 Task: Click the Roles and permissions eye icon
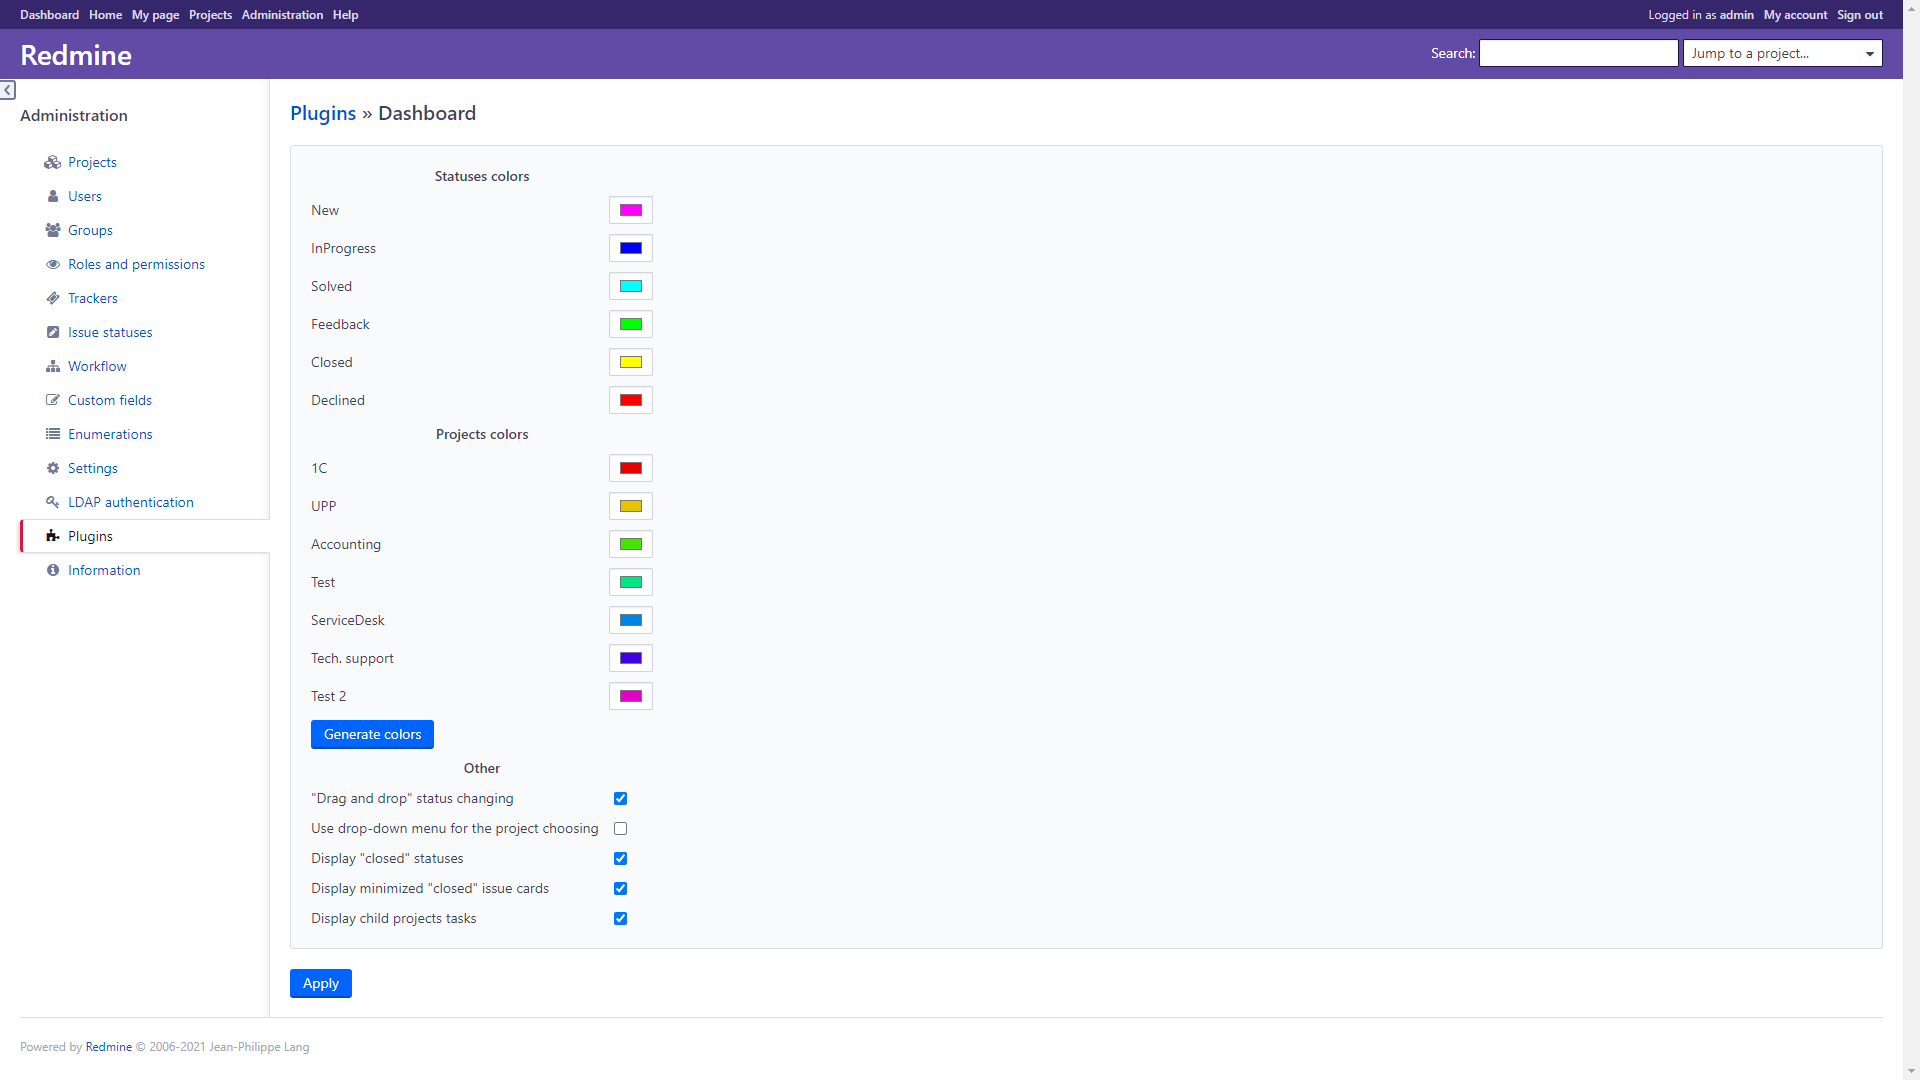[53, 264]
